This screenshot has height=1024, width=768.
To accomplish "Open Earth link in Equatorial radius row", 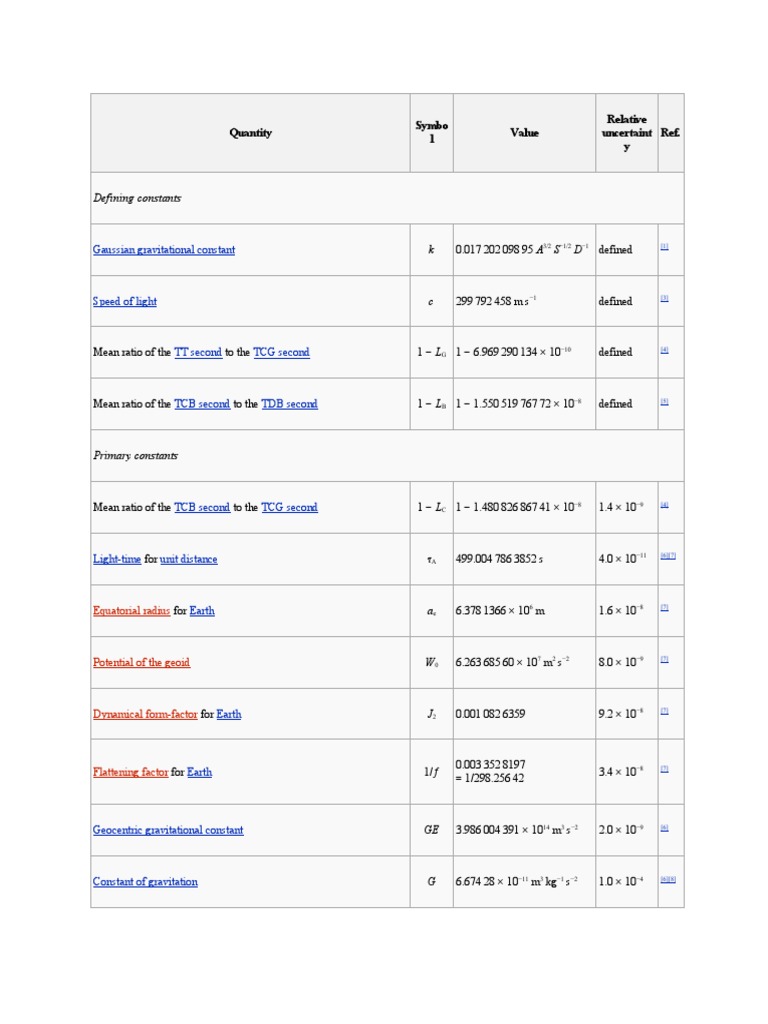I will pos(202,611).
